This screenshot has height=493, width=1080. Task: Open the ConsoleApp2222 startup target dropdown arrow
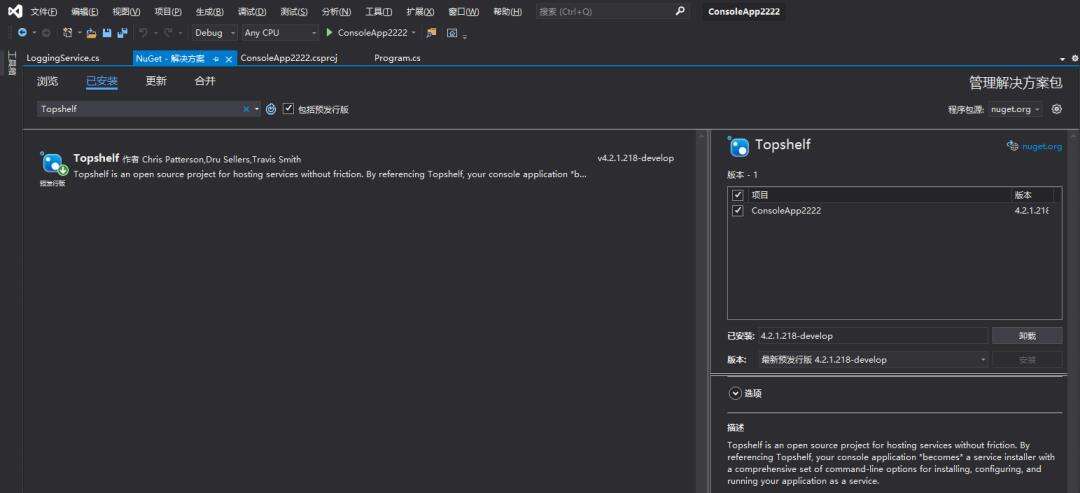(413, 32)
